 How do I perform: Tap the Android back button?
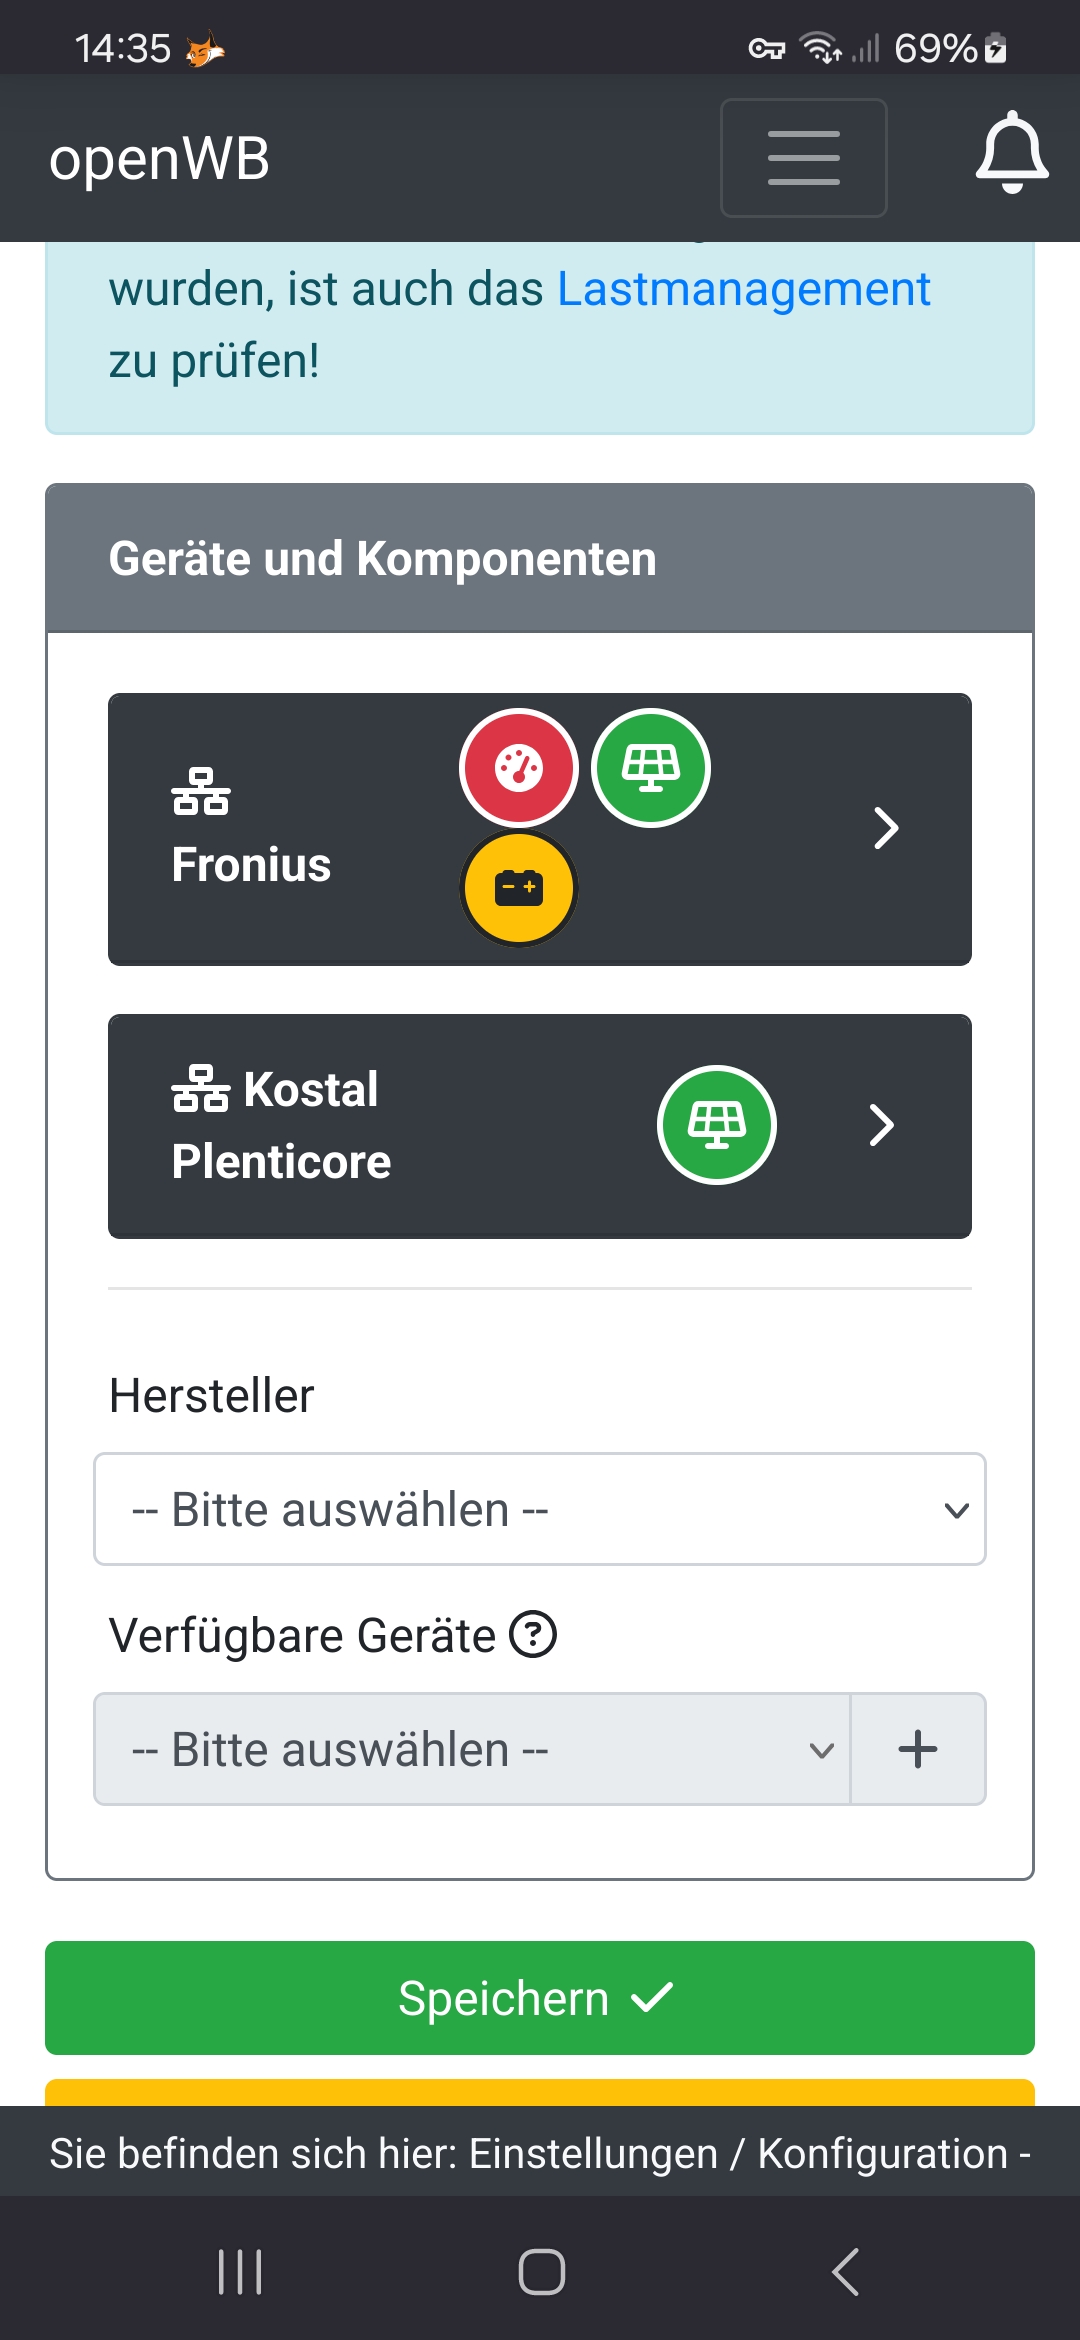click(845, 2271)
